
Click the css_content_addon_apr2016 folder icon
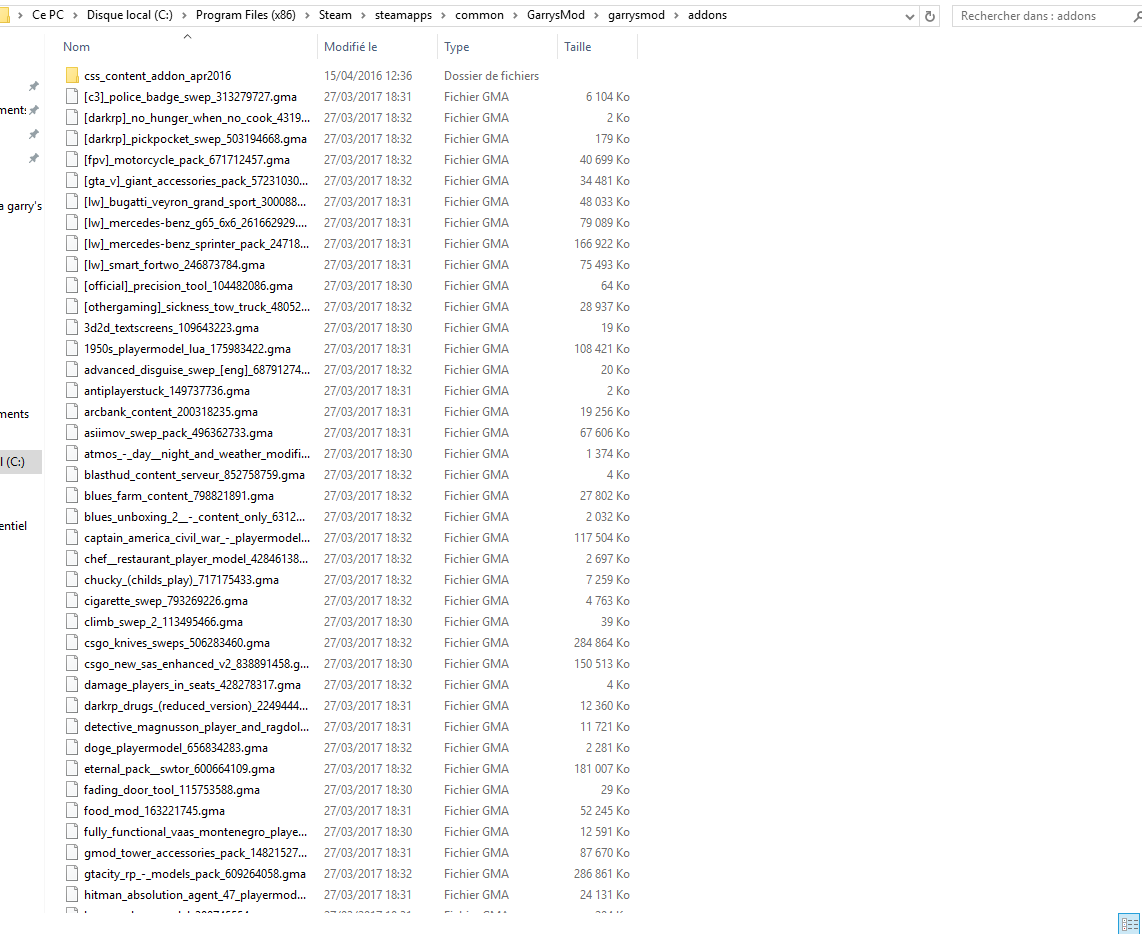coord(71,75)
